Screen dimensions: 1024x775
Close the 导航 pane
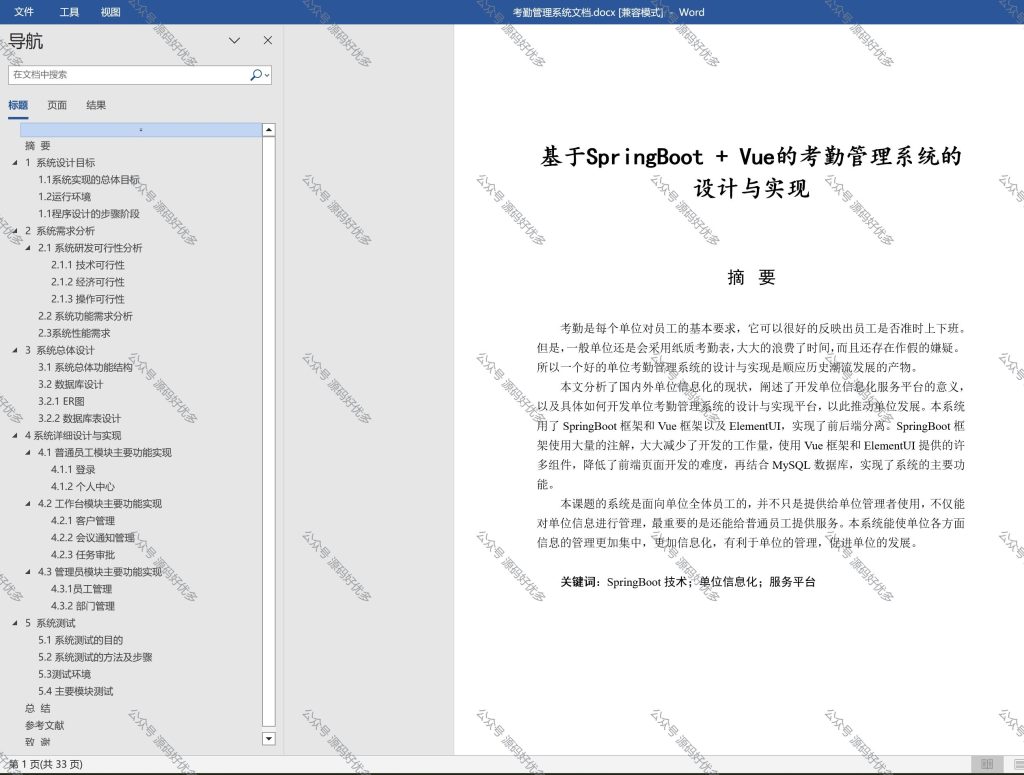tap(268, 40)
